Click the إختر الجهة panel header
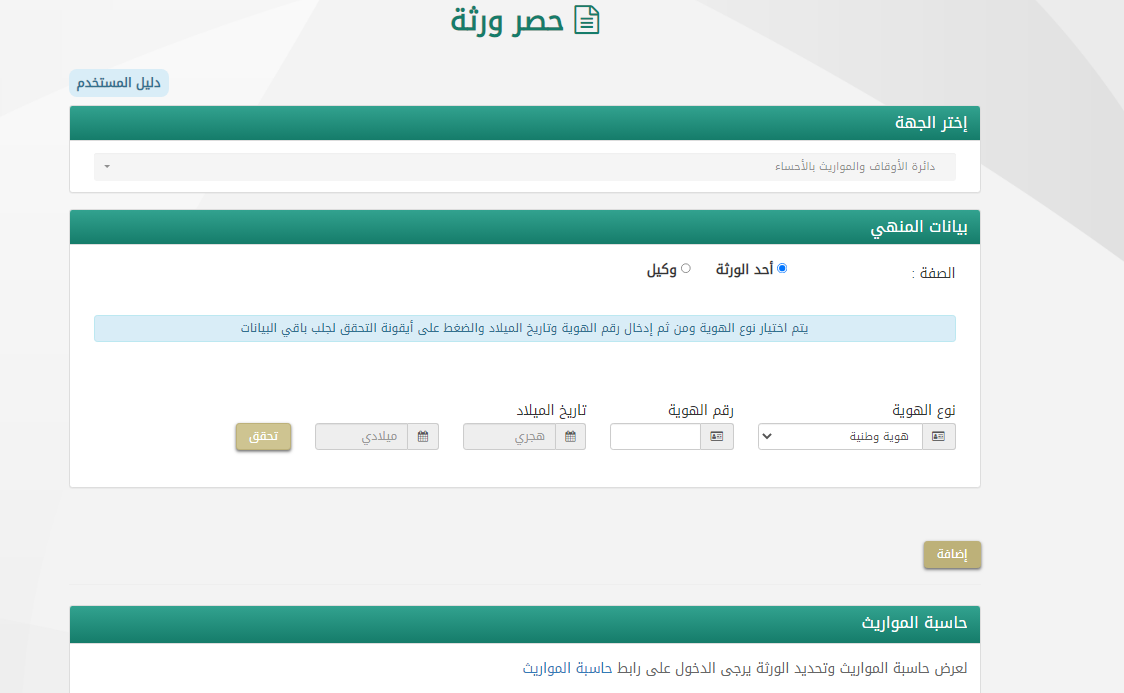 524,124
